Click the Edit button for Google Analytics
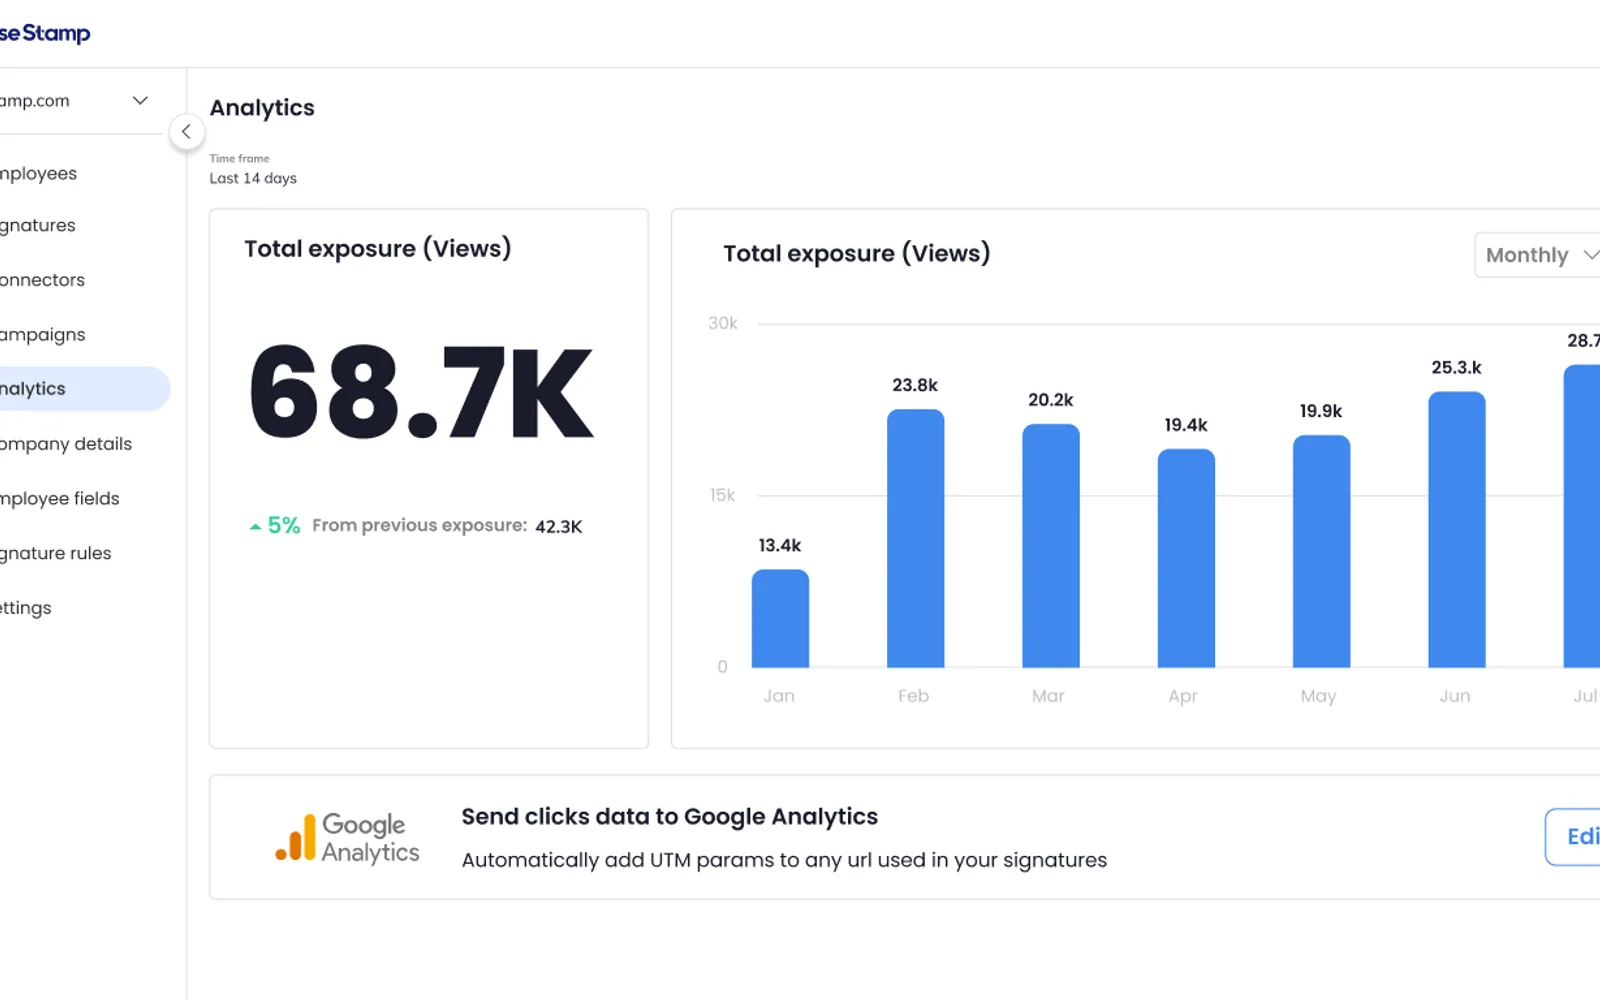This screenshot has width=1600, height=1000. click(1573, 837)
